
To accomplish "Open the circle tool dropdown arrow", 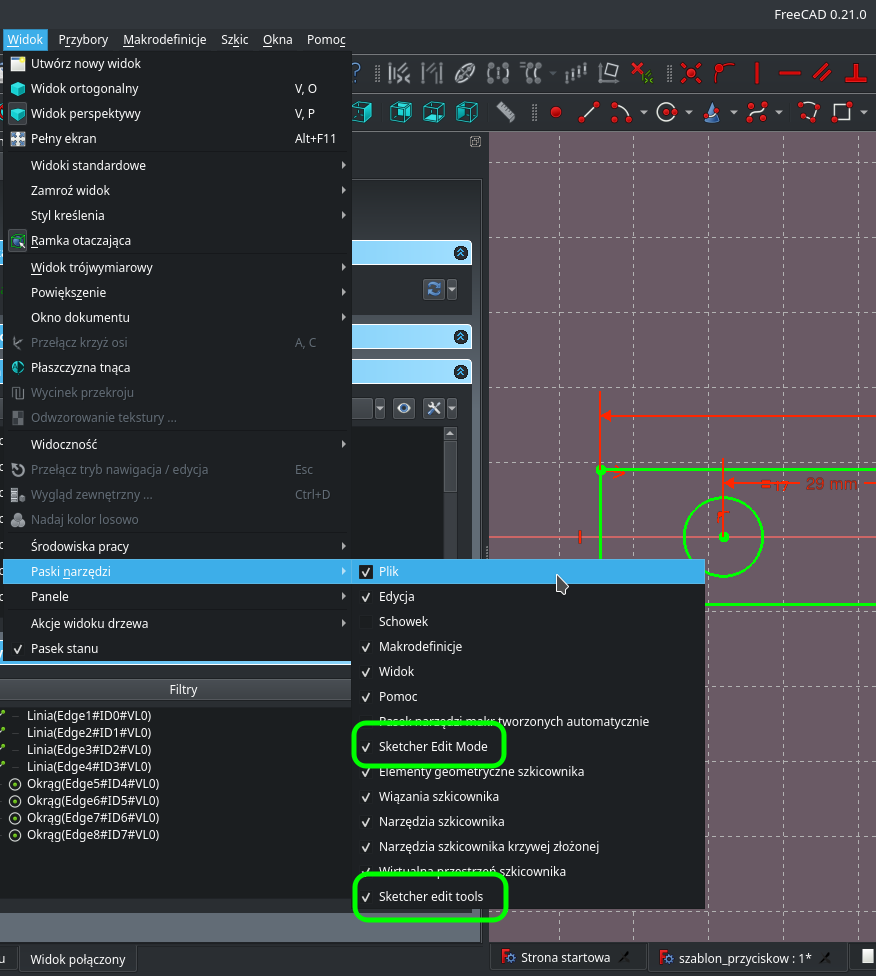I will (x=687, y=112).
